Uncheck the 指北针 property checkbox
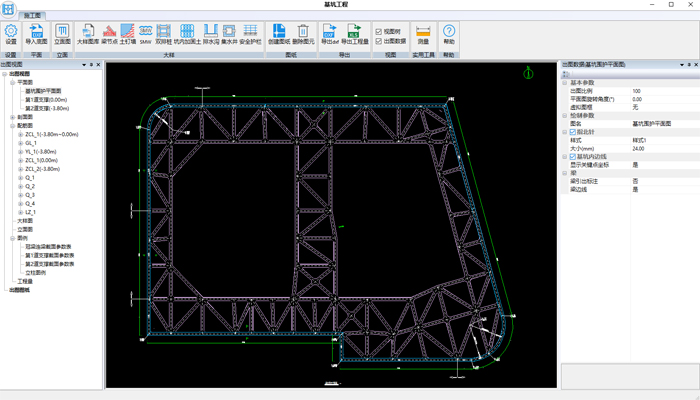700x400 pixels. click(x=571, y=131)
